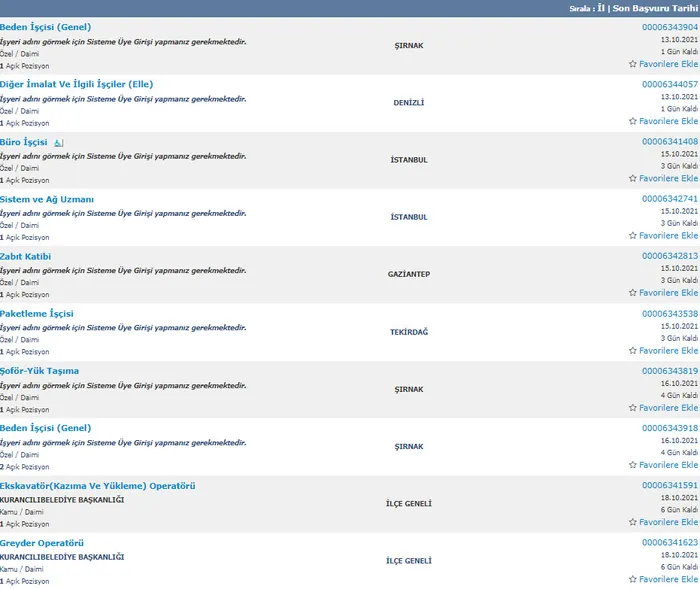Open Şoför-Yük Taşıma job listing
The width and height of the screenshot is (700, 589).
39,371
